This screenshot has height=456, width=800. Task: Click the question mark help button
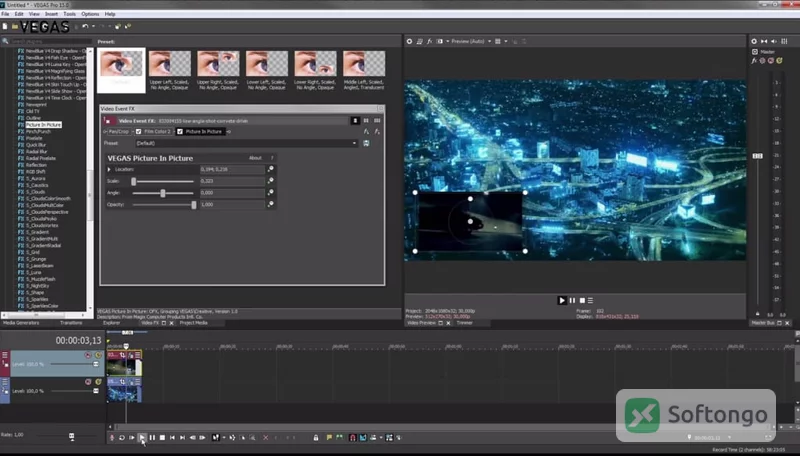(272, 158)
